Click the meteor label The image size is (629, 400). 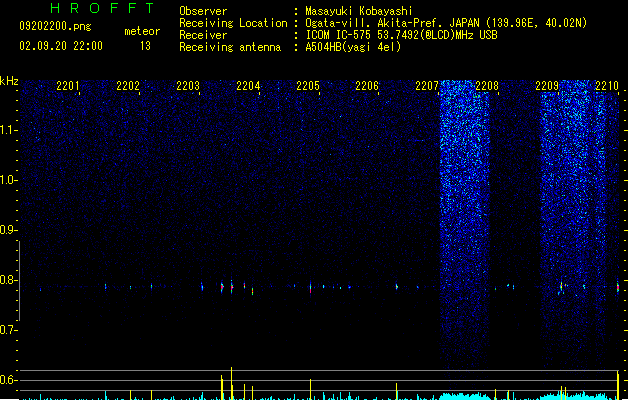coord(142,31)
